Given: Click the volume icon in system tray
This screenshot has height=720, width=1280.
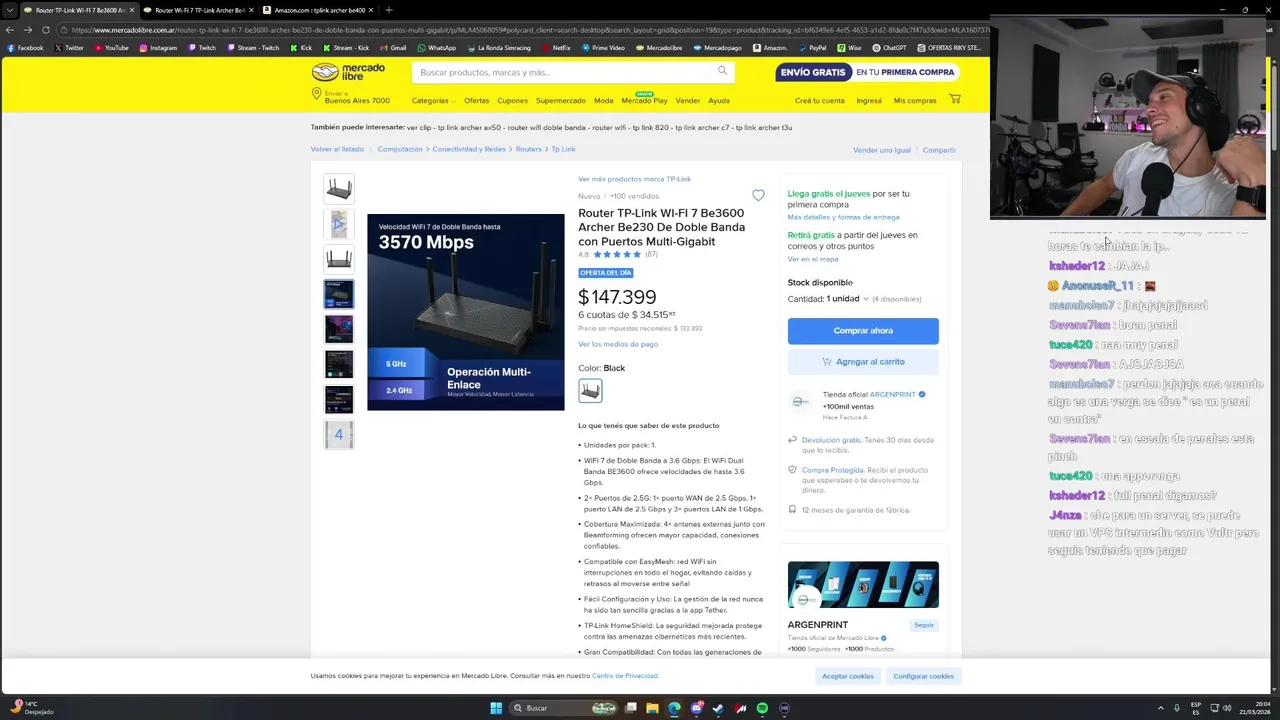Looking at the screenshot, I should (x=1228, y=708).
